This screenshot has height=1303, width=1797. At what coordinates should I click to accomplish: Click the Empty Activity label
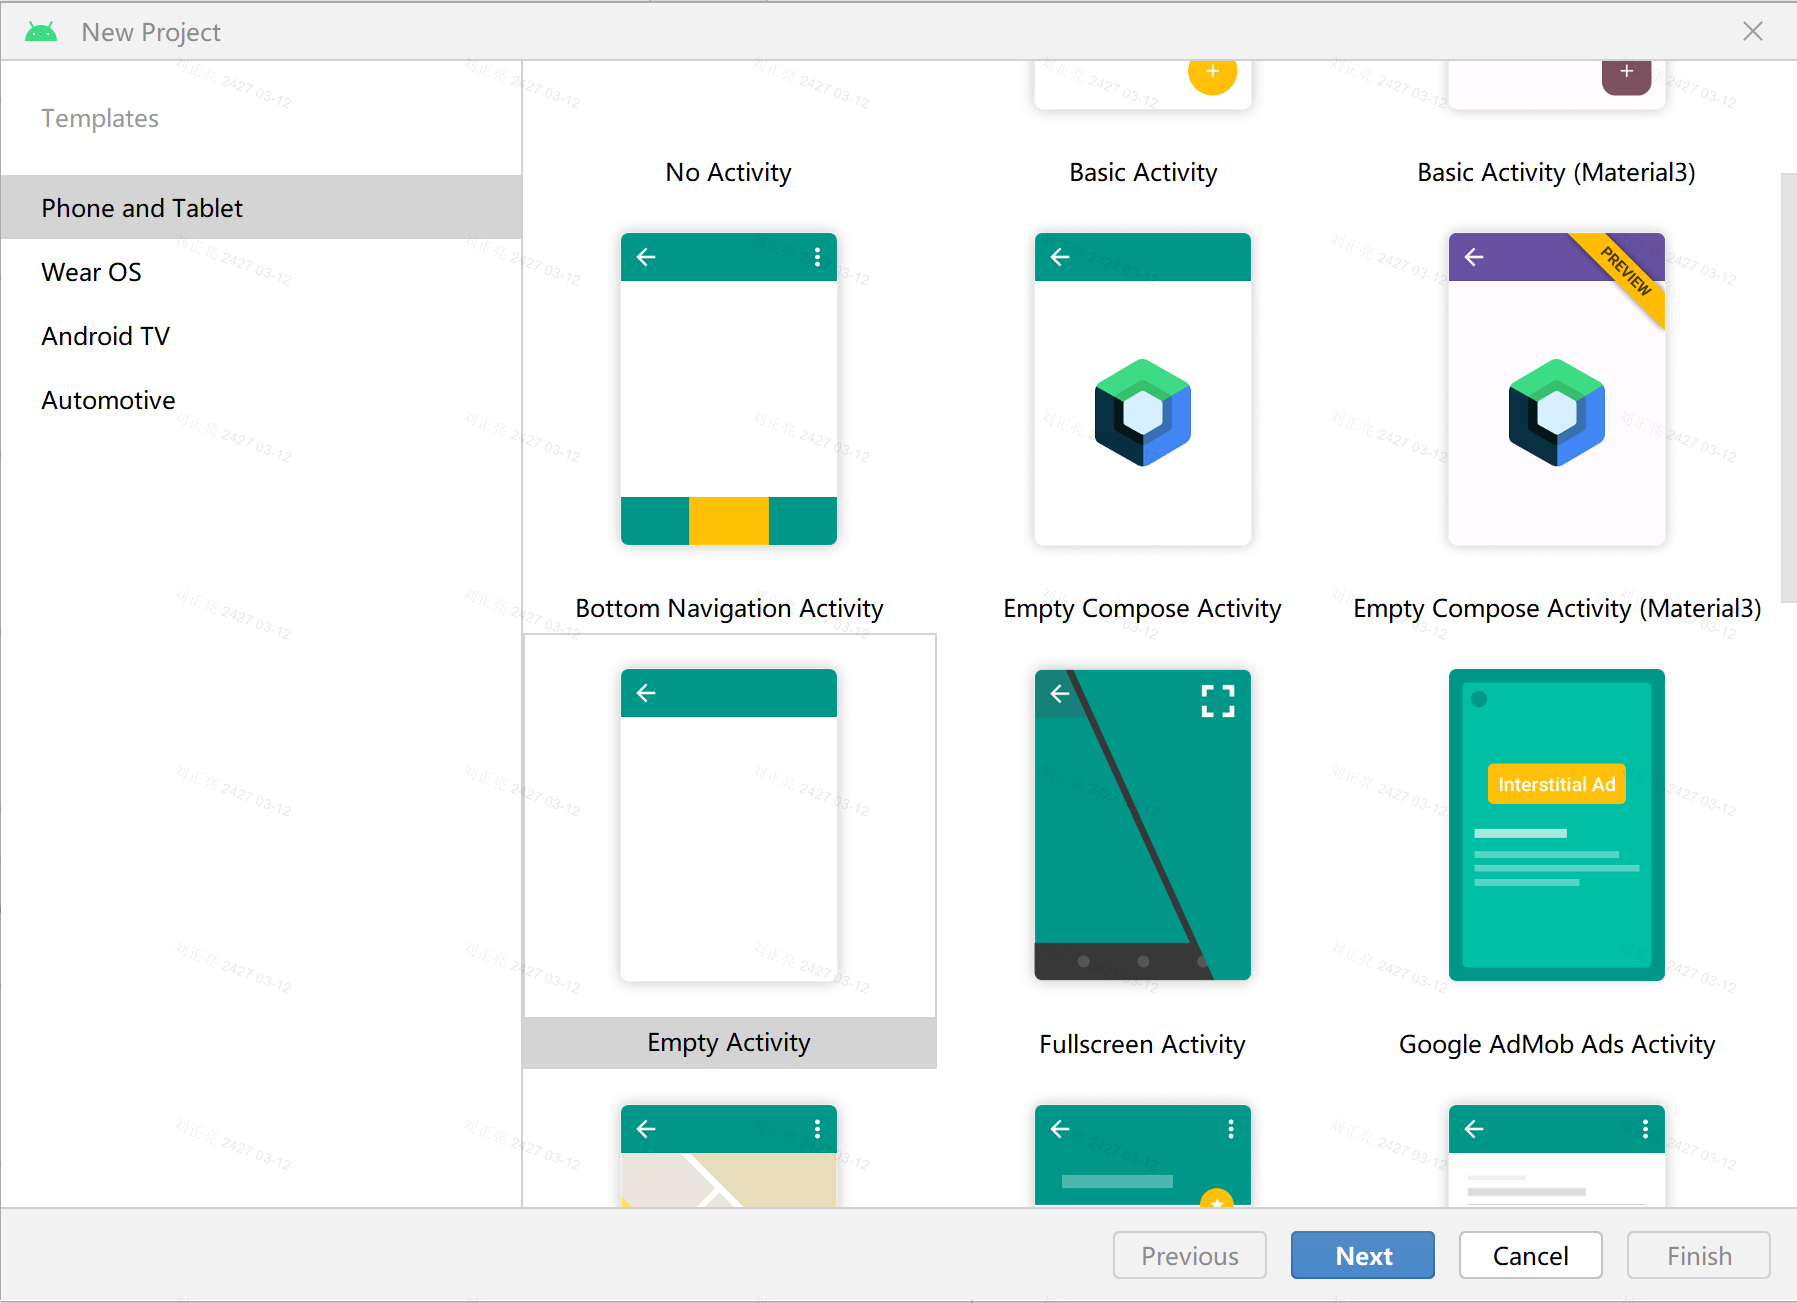[x=728, y=1042]
